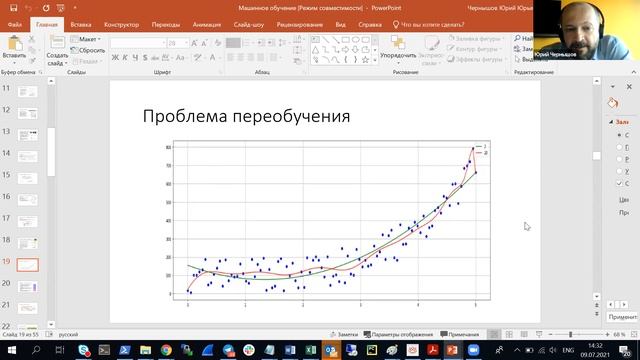The width and height of the screenshot is (640, 360).
Task: Select the slide 15 thumbnail
Action: pos(28,178)
